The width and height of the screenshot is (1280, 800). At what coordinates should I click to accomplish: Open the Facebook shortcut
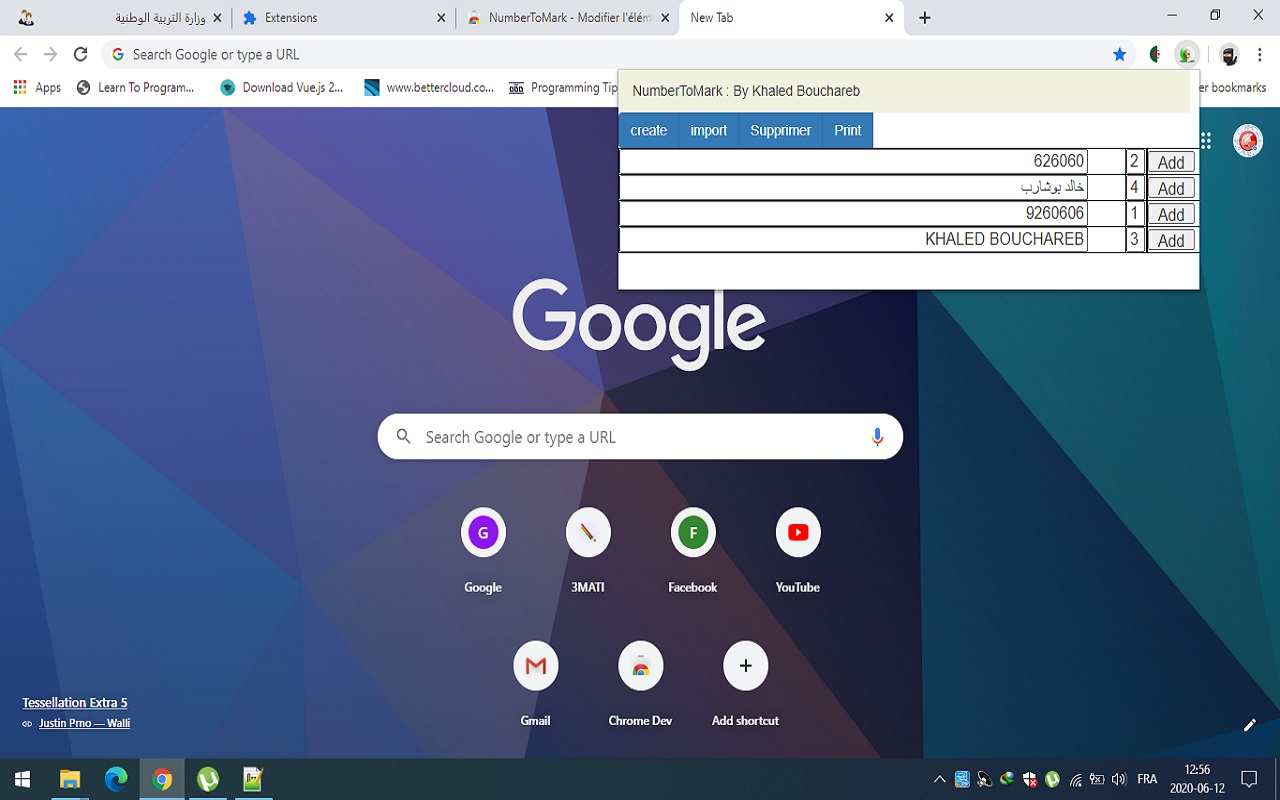point(692,532)
